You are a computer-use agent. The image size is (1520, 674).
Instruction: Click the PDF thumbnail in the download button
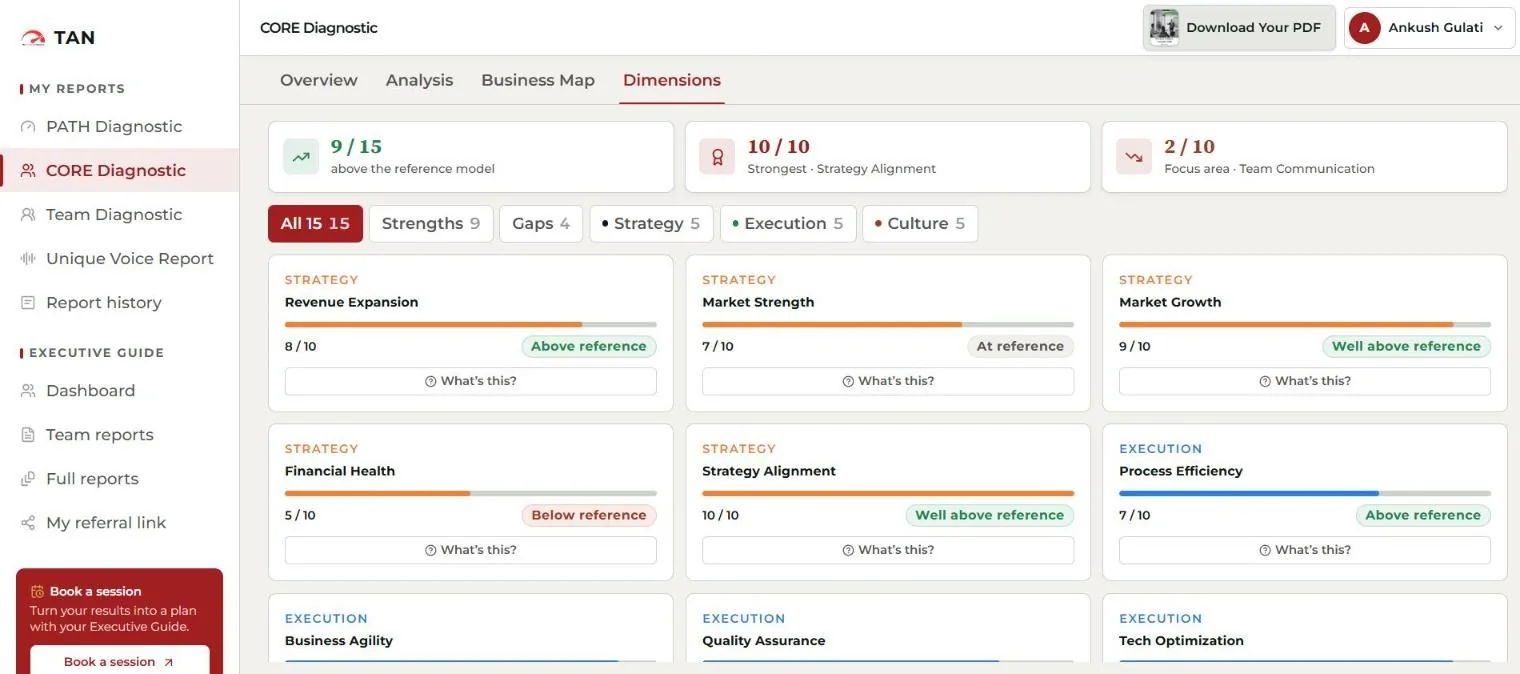coord(1164,28)
